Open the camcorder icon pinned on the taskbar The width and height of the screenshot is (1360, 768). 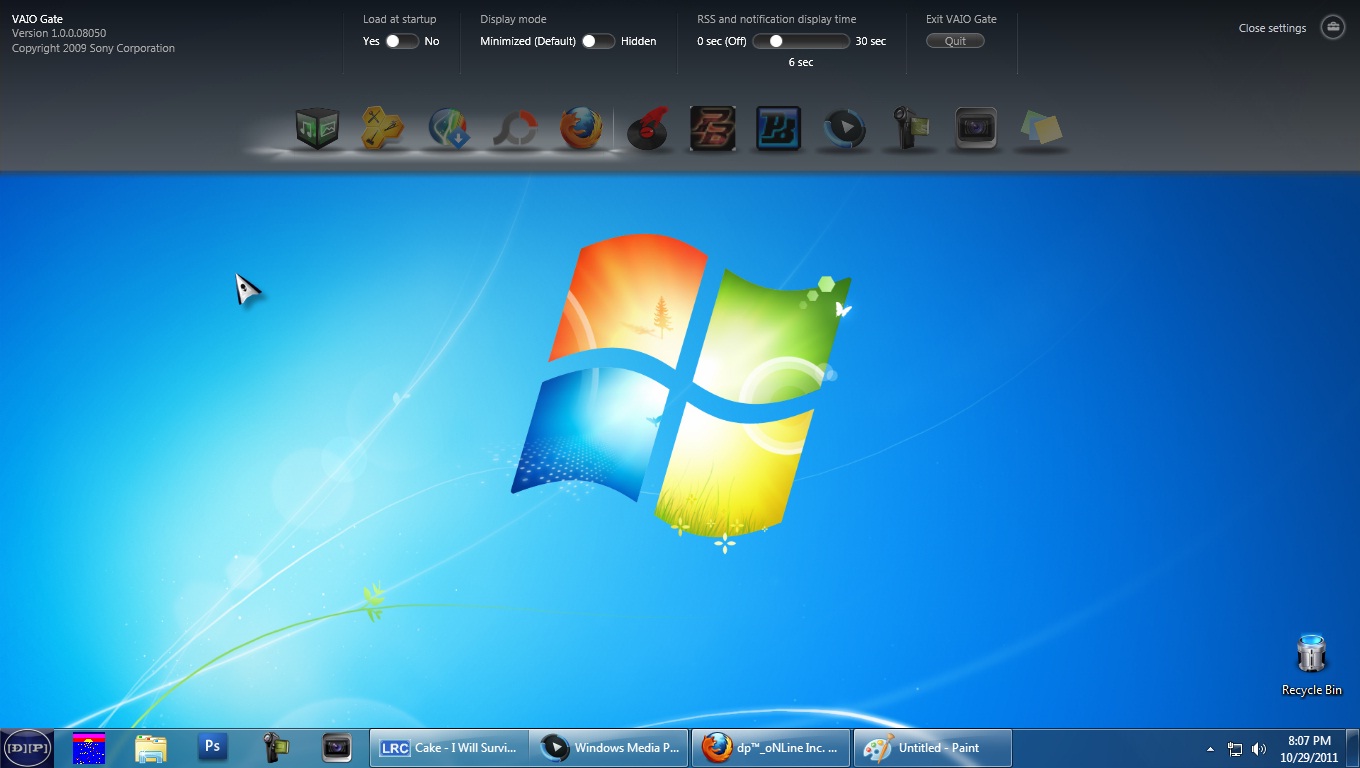pos(274,747)
